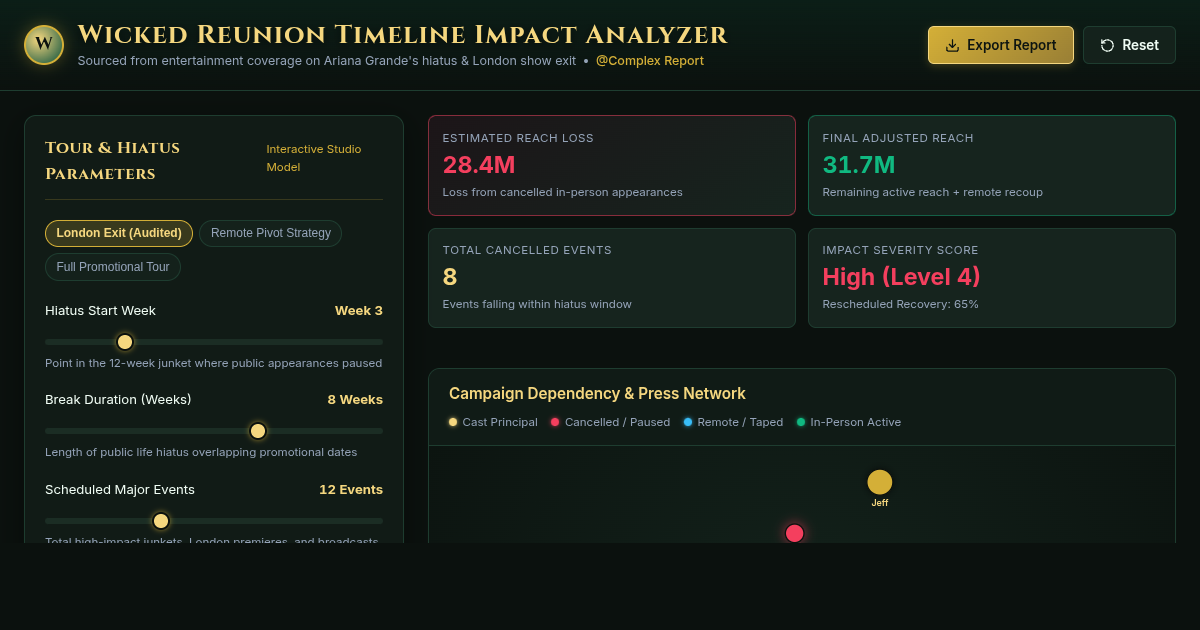Open the @Complex Report source link
1200x630 pixels.
coord(650,61)
